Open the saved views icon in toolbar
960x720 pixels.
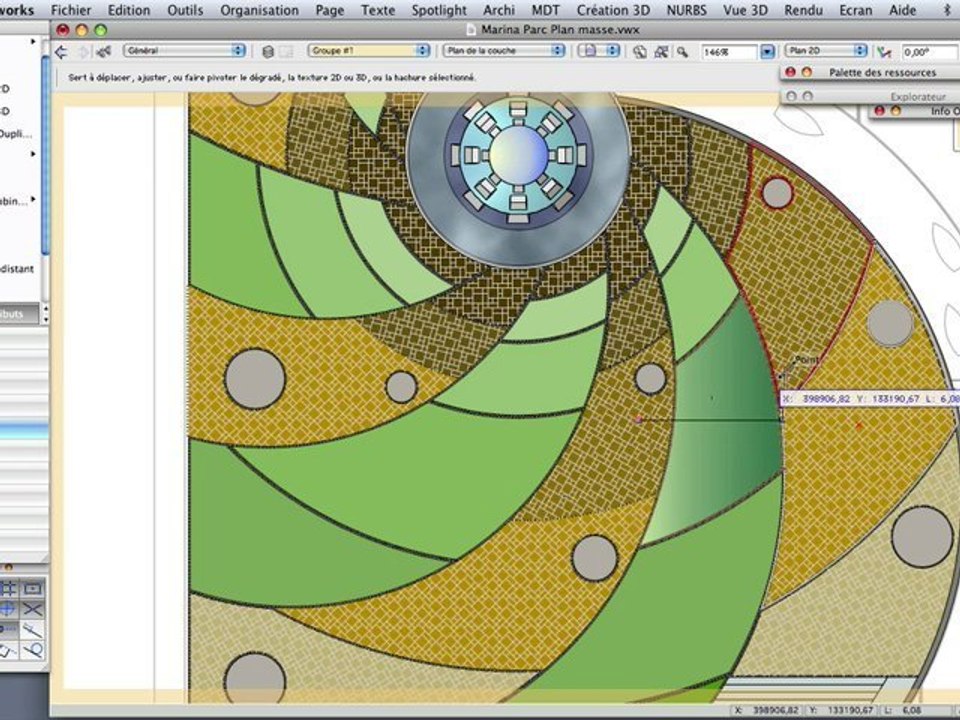tap(103, 51)
